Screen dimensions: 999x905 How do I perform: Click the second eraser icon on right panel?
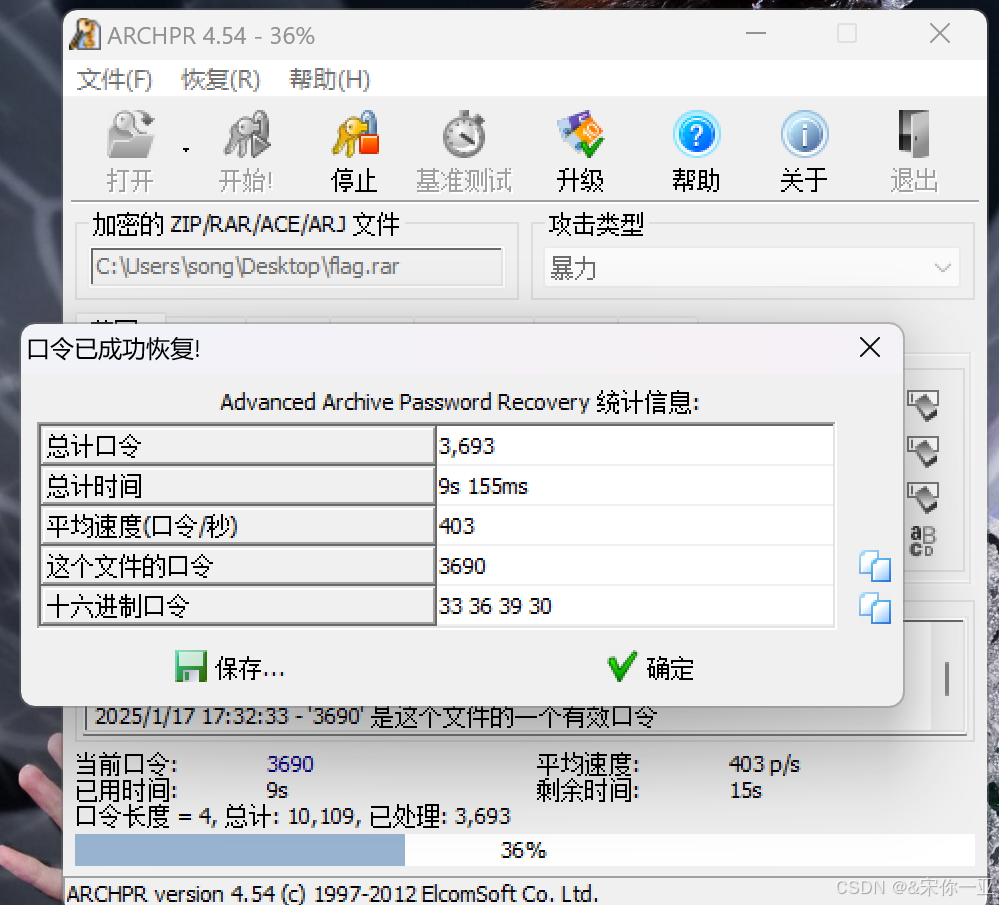click(x=923, y=451)
